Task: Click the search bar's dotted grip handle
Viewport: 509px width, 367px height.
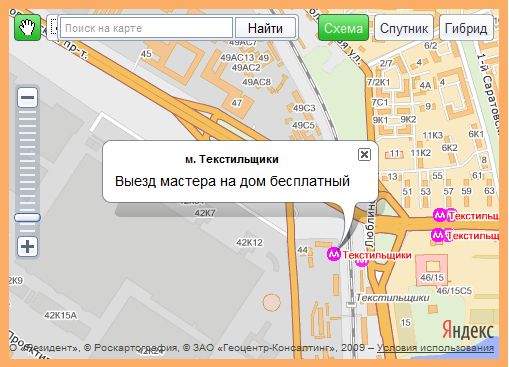Action: click(x=53, y=28)
